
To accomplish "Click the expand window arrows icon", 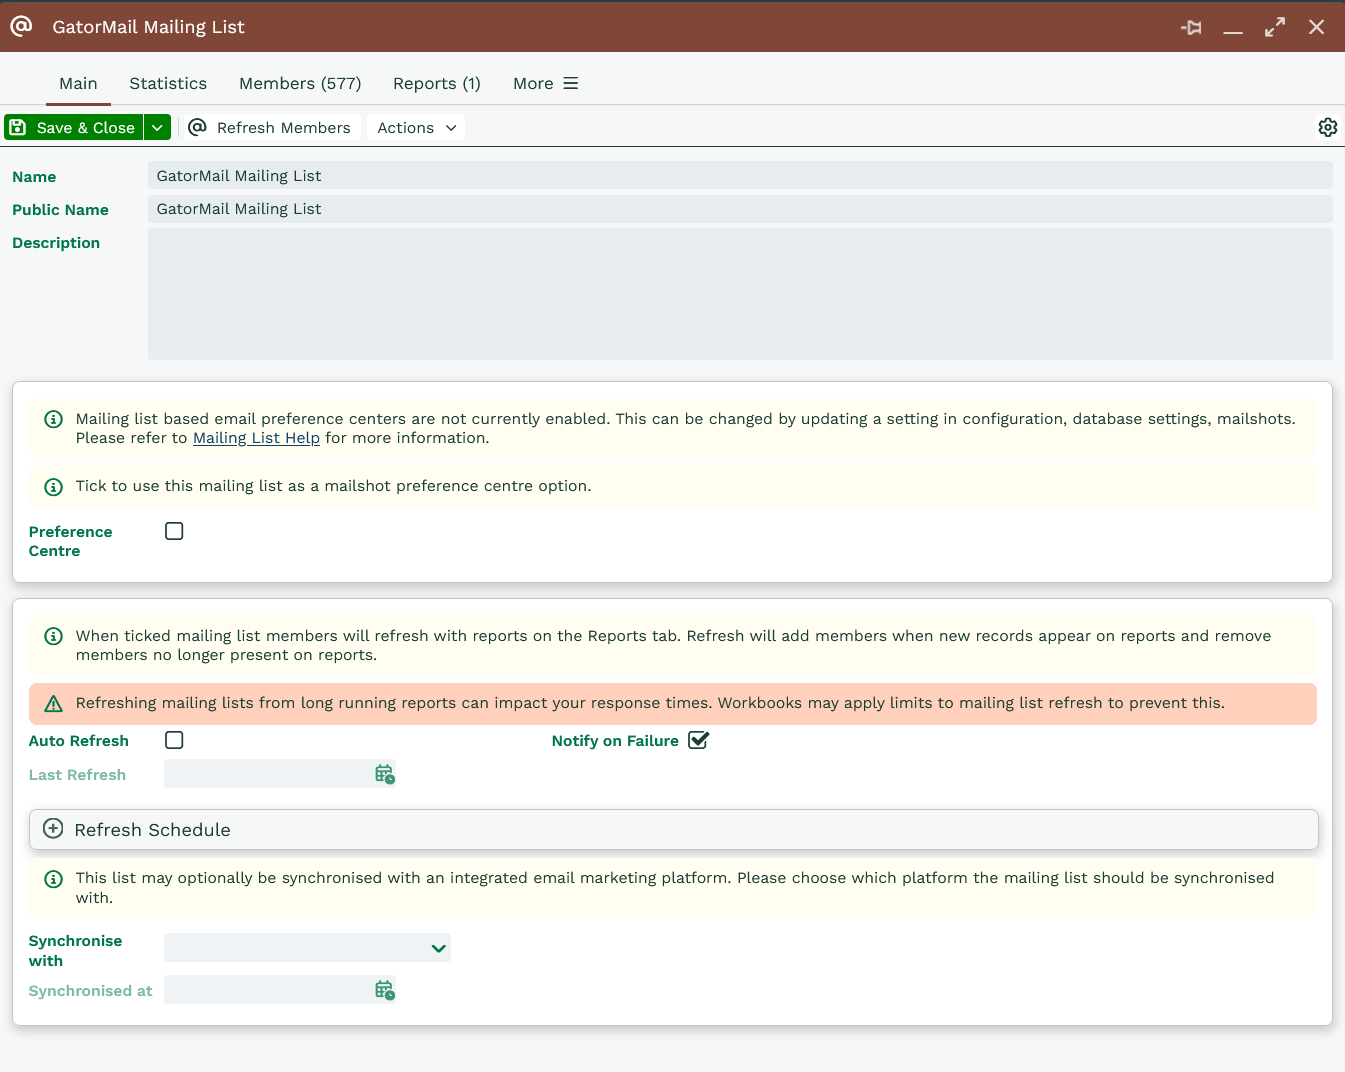I will pyautogui.click(x=1274, y=27).
